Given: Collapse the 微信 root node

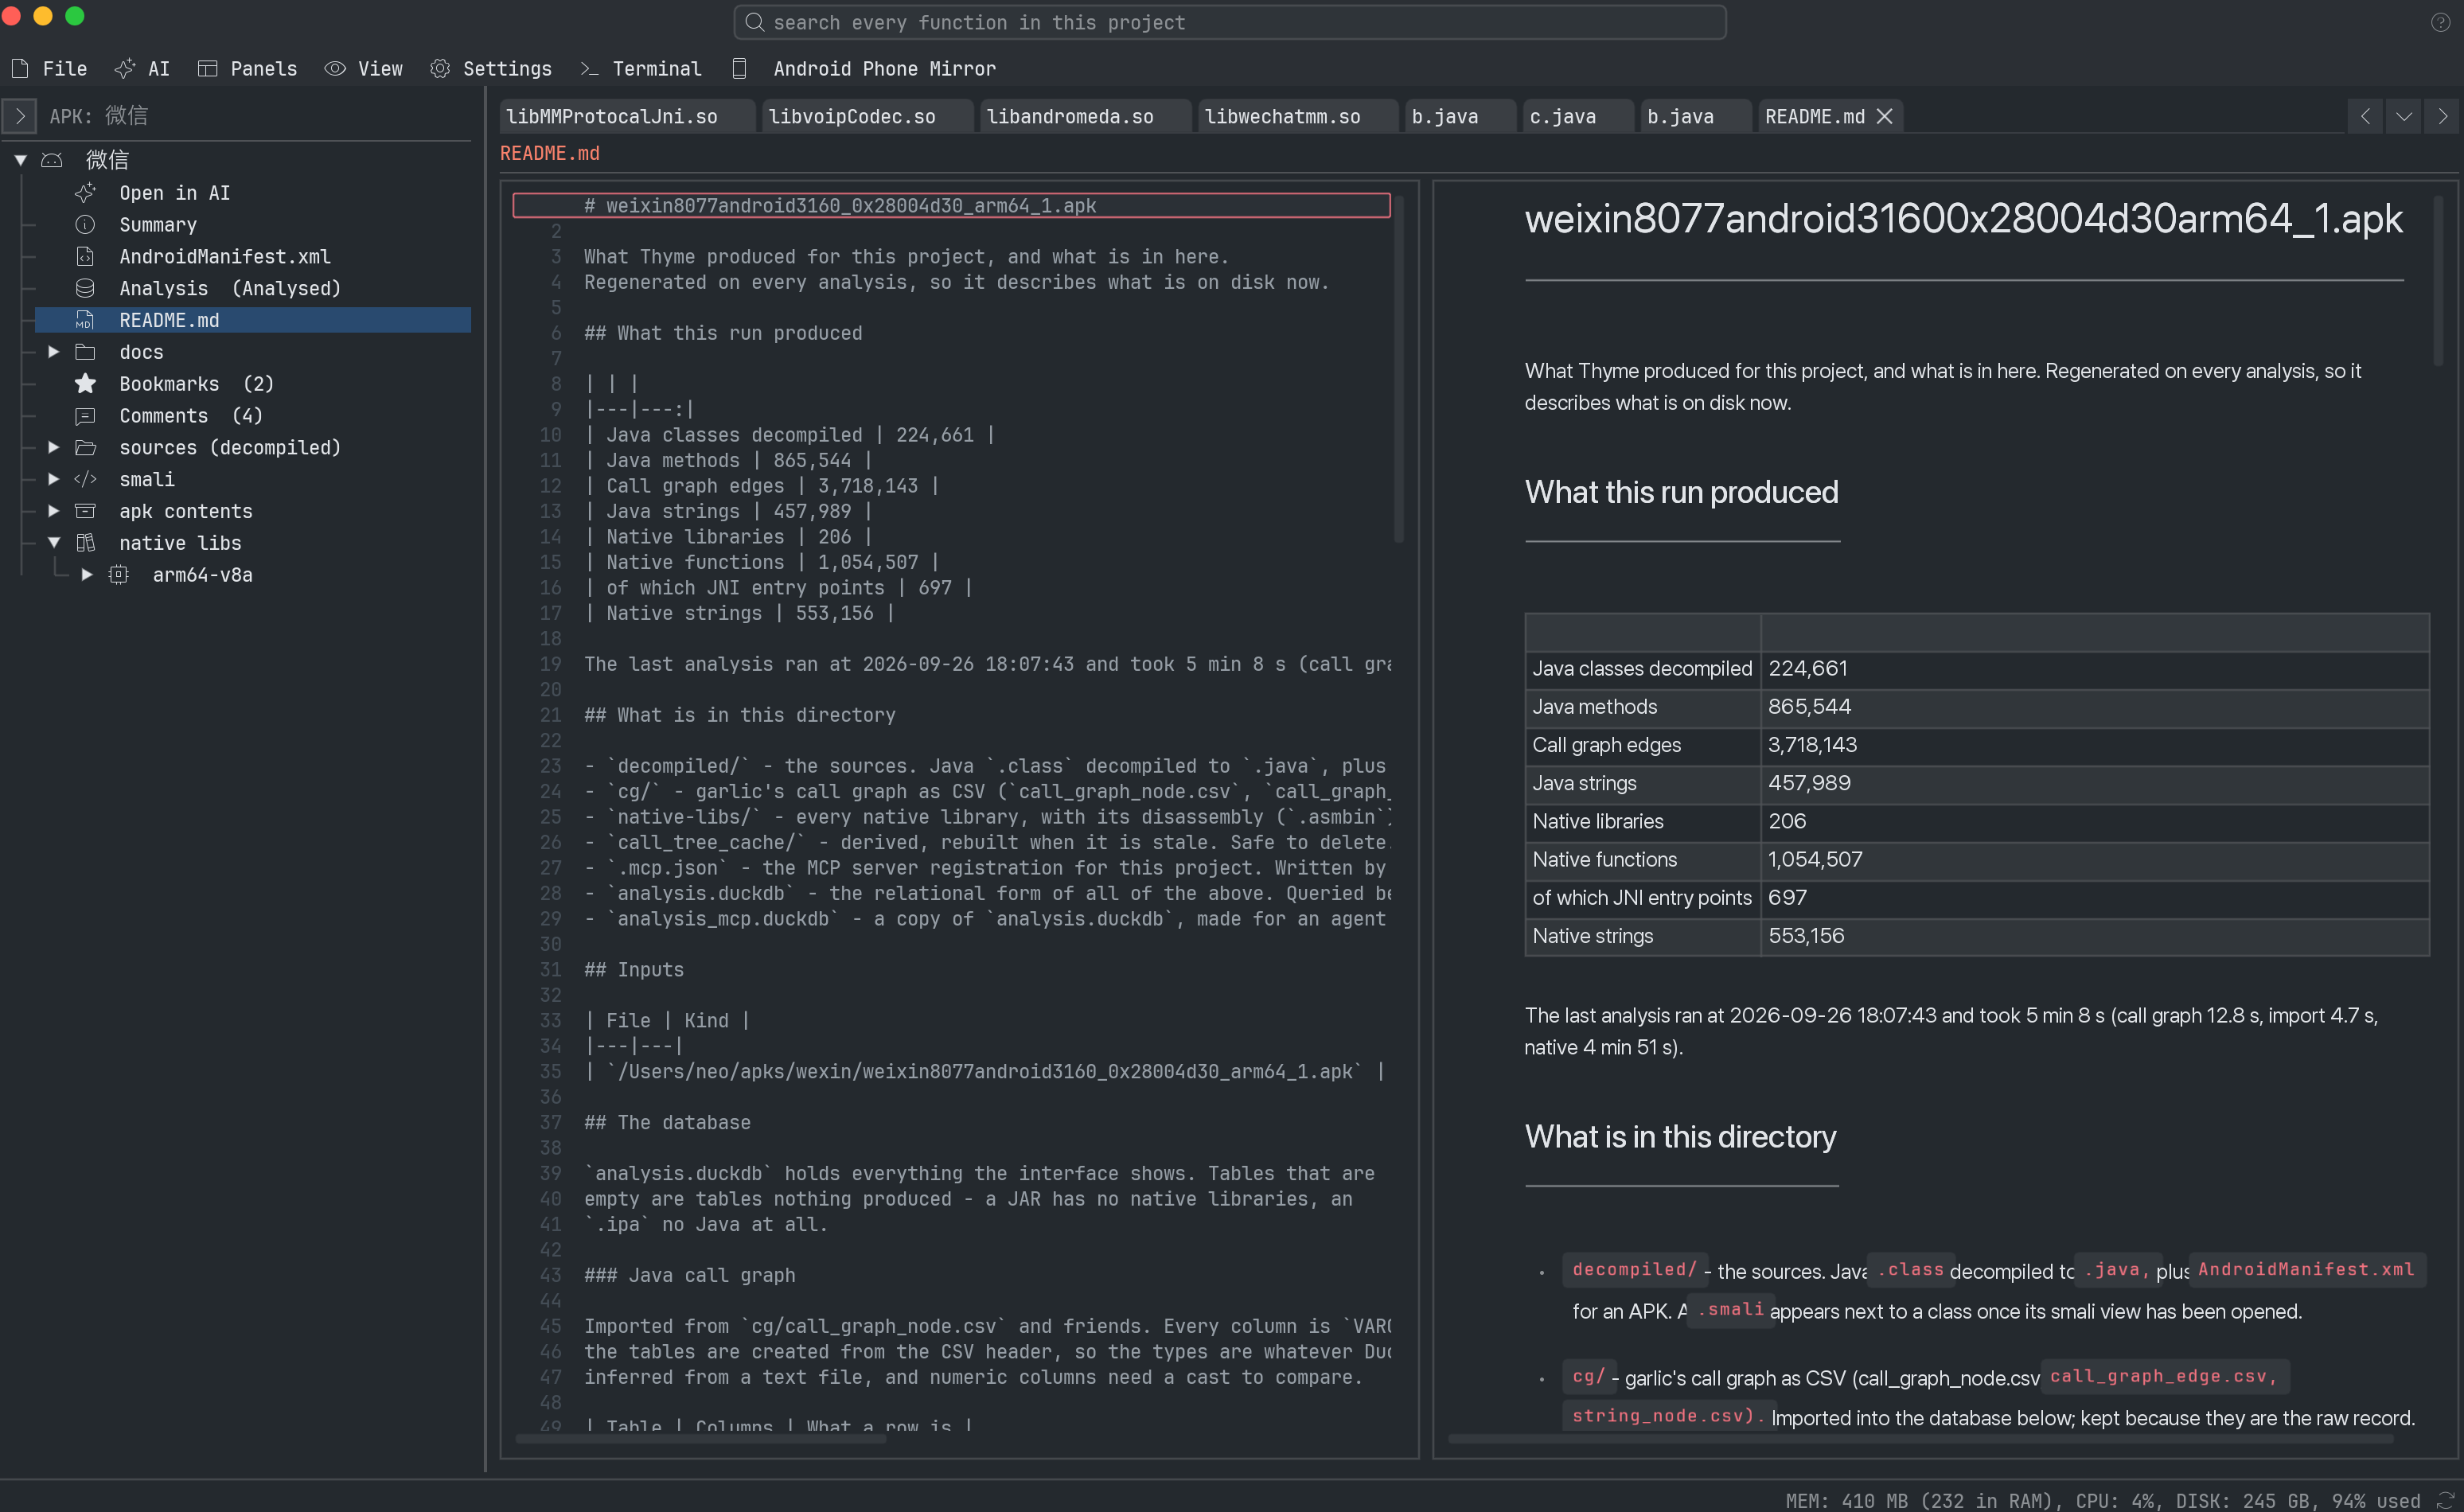Looking at the screenshot, I should tap(20, 160).
